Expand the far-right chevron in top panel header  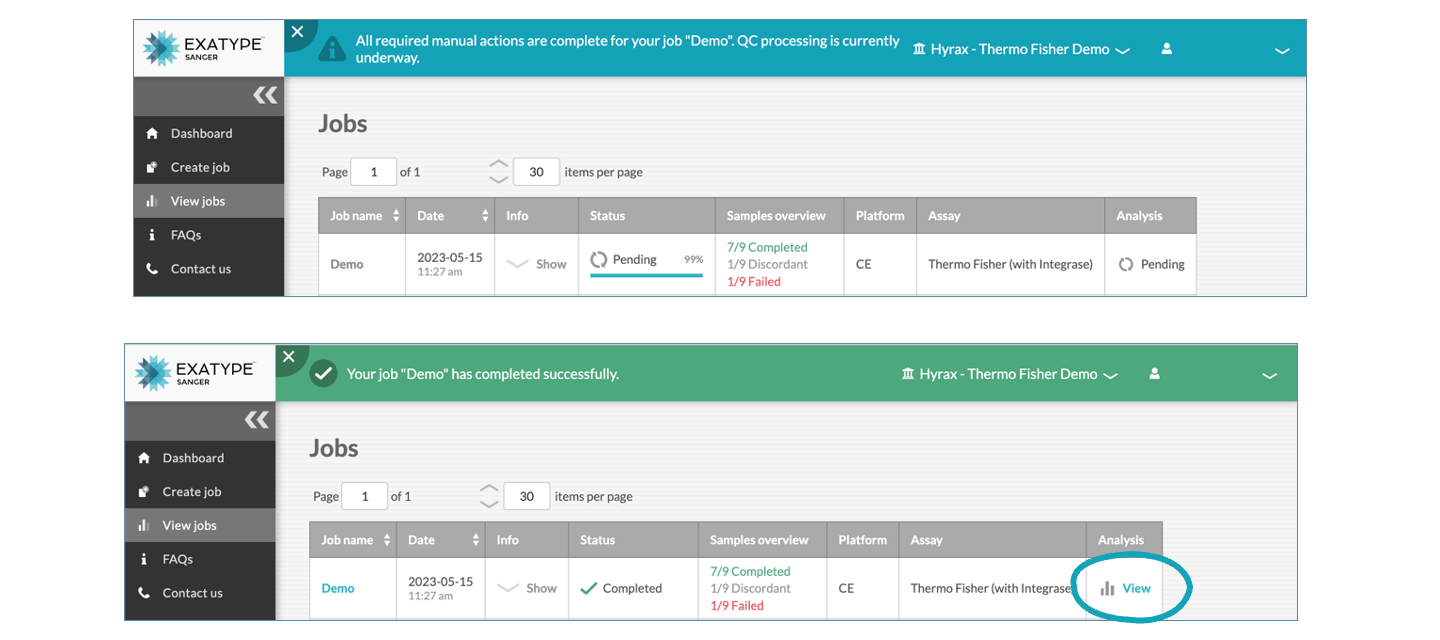pos(1282,50)
